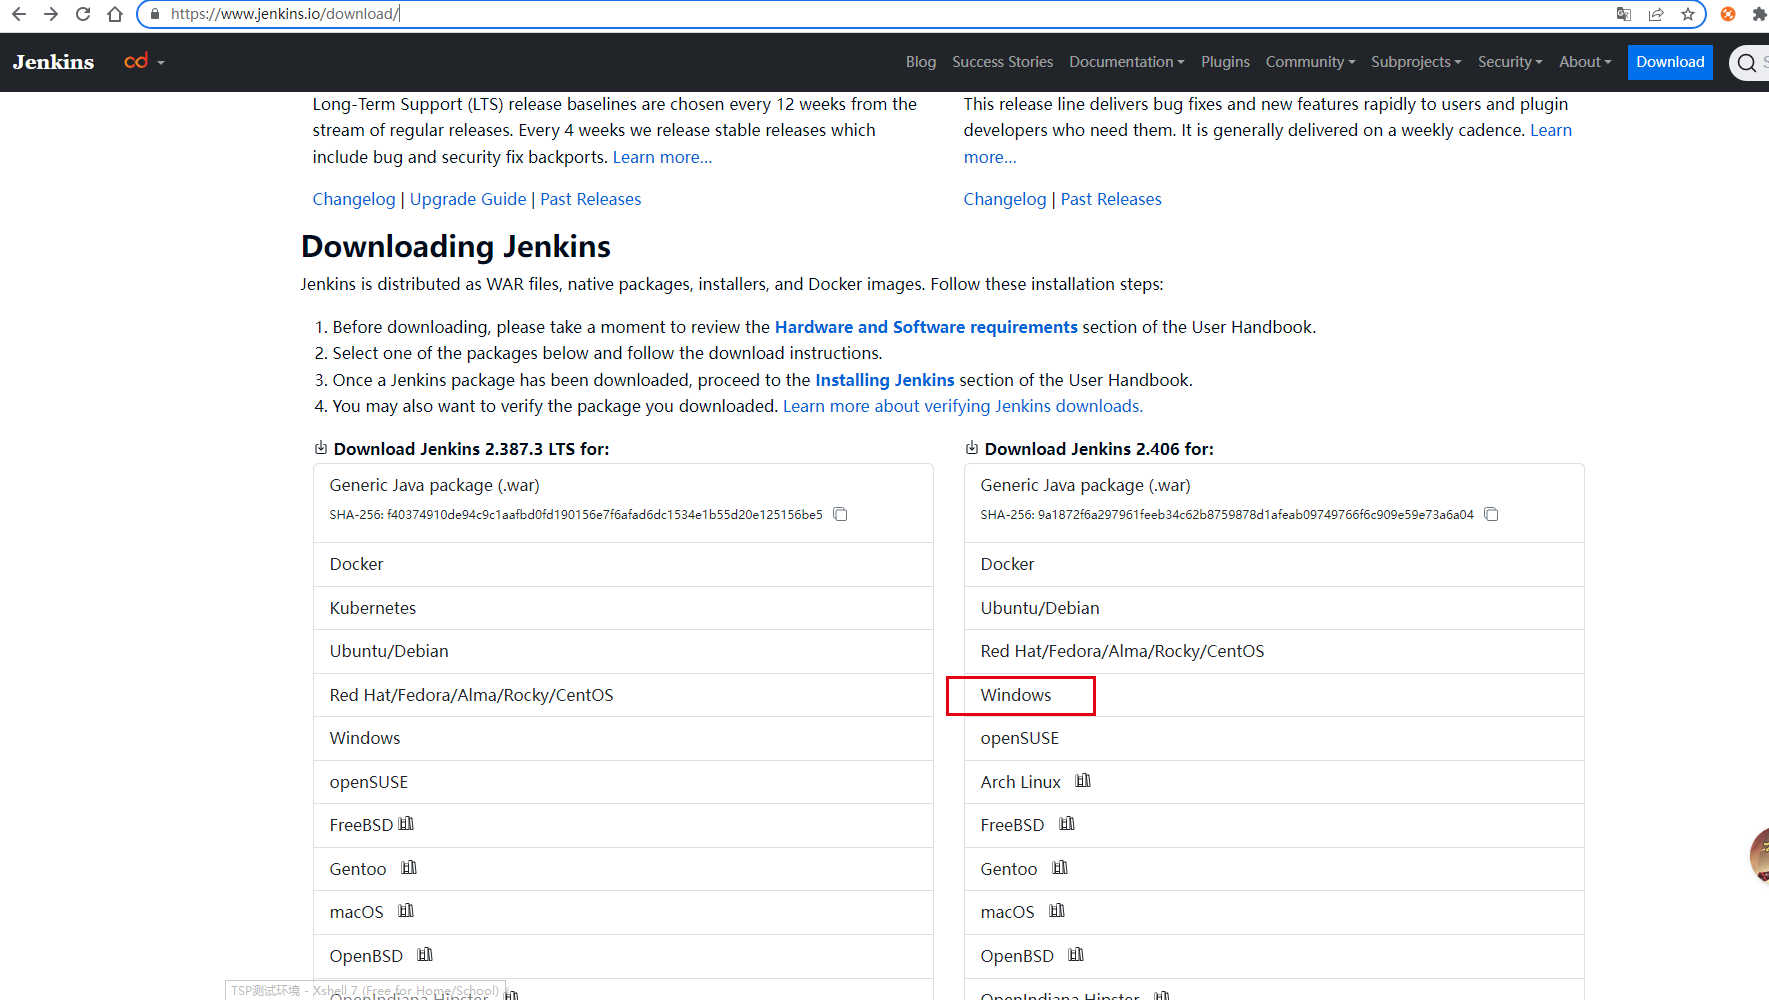
Task: Open the LTS Past Releases link
Action: [591, 199]
